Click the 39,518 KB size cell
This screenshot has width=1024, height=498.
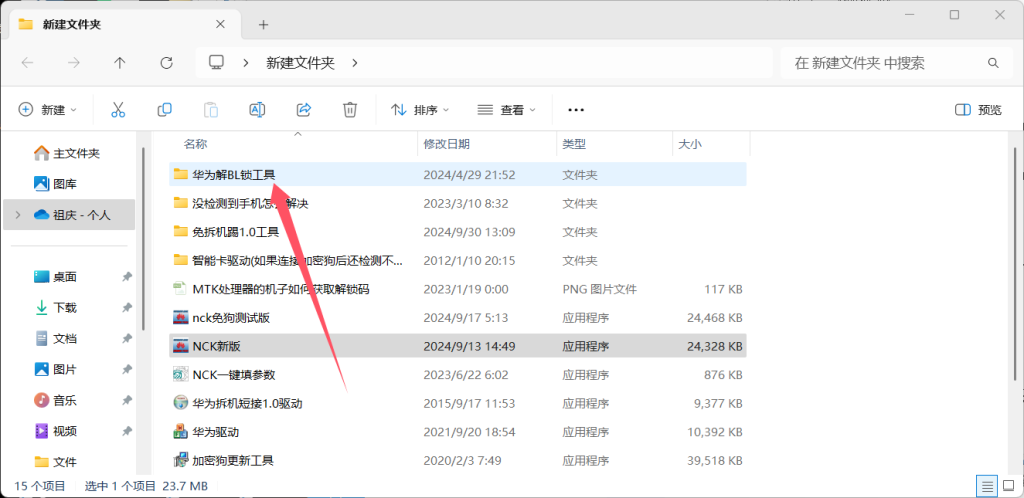tap(715, 460)
